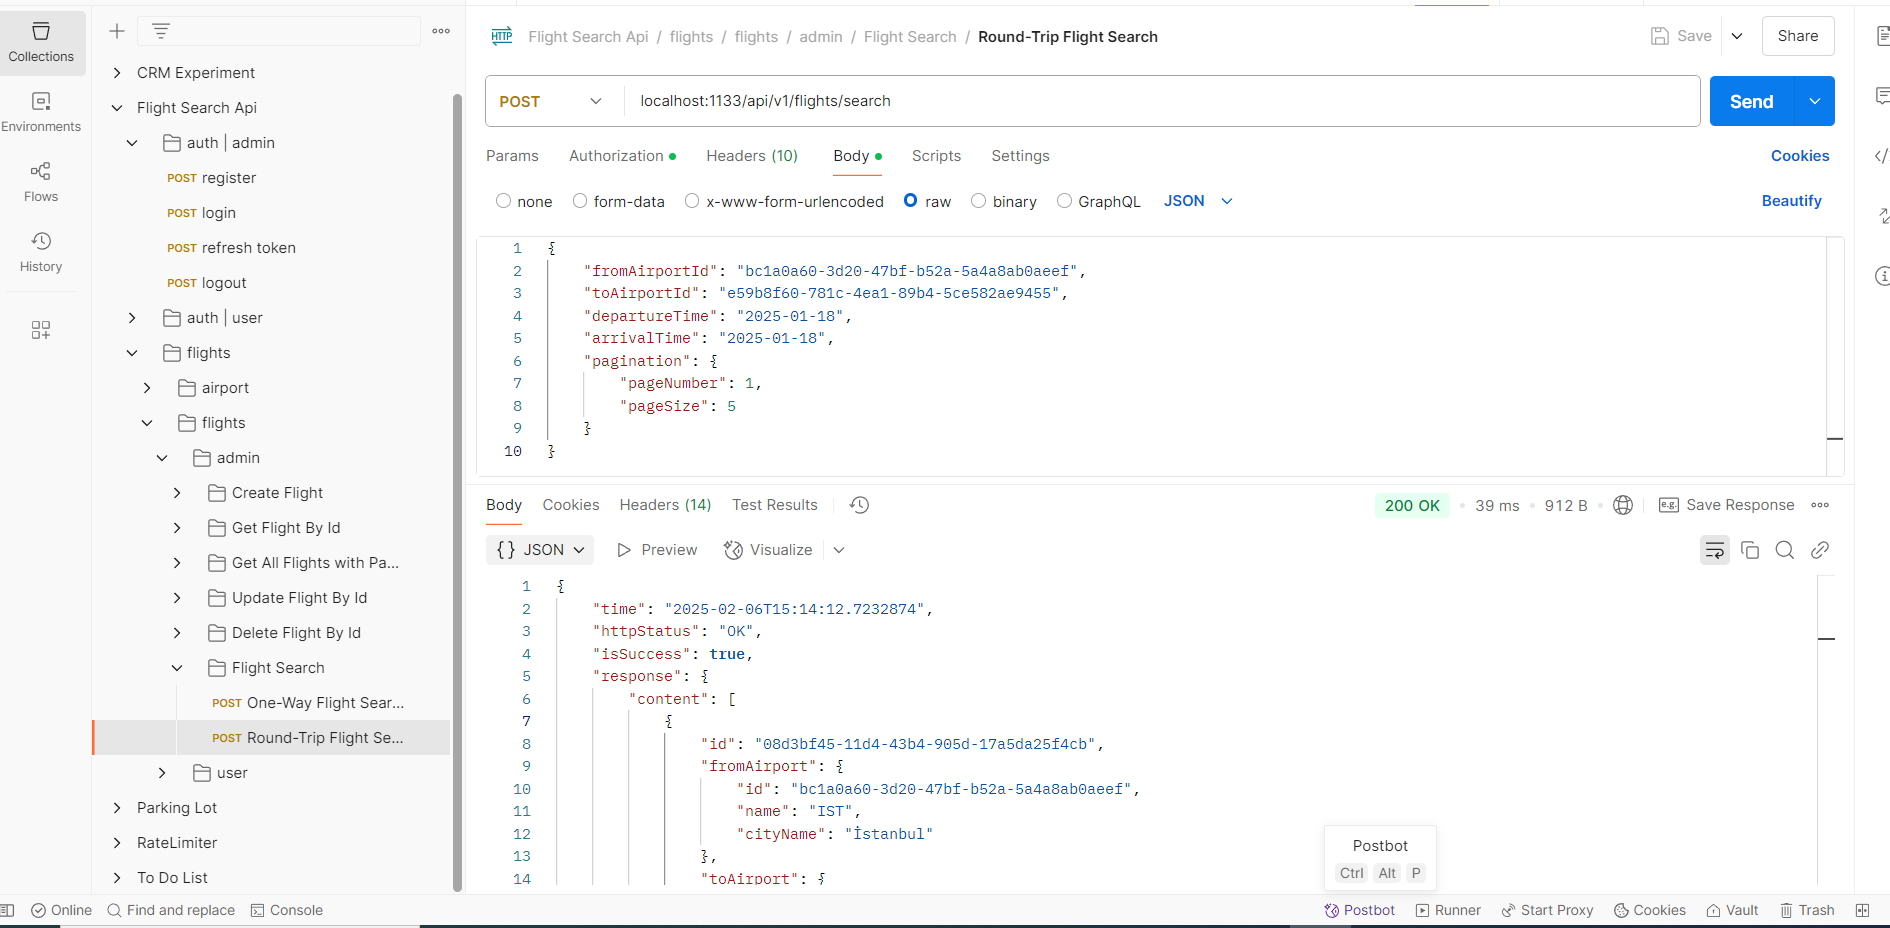Open the Environments sidebar panel
This screenshot has width=1890, height=928.
pos(41,112)
